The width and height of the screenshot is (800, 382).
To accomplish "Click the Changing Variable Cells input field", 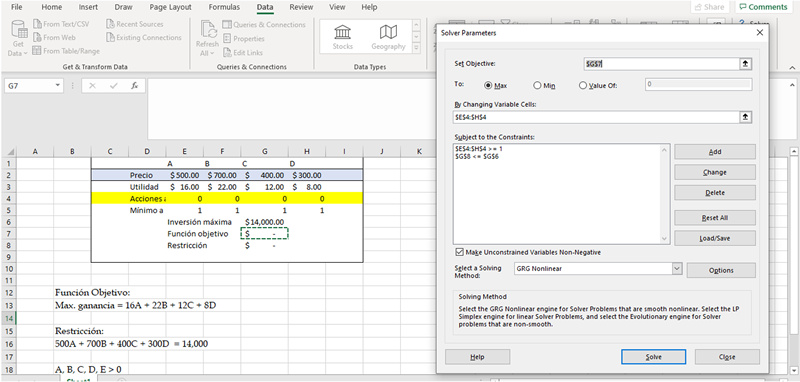I will 596,117.
